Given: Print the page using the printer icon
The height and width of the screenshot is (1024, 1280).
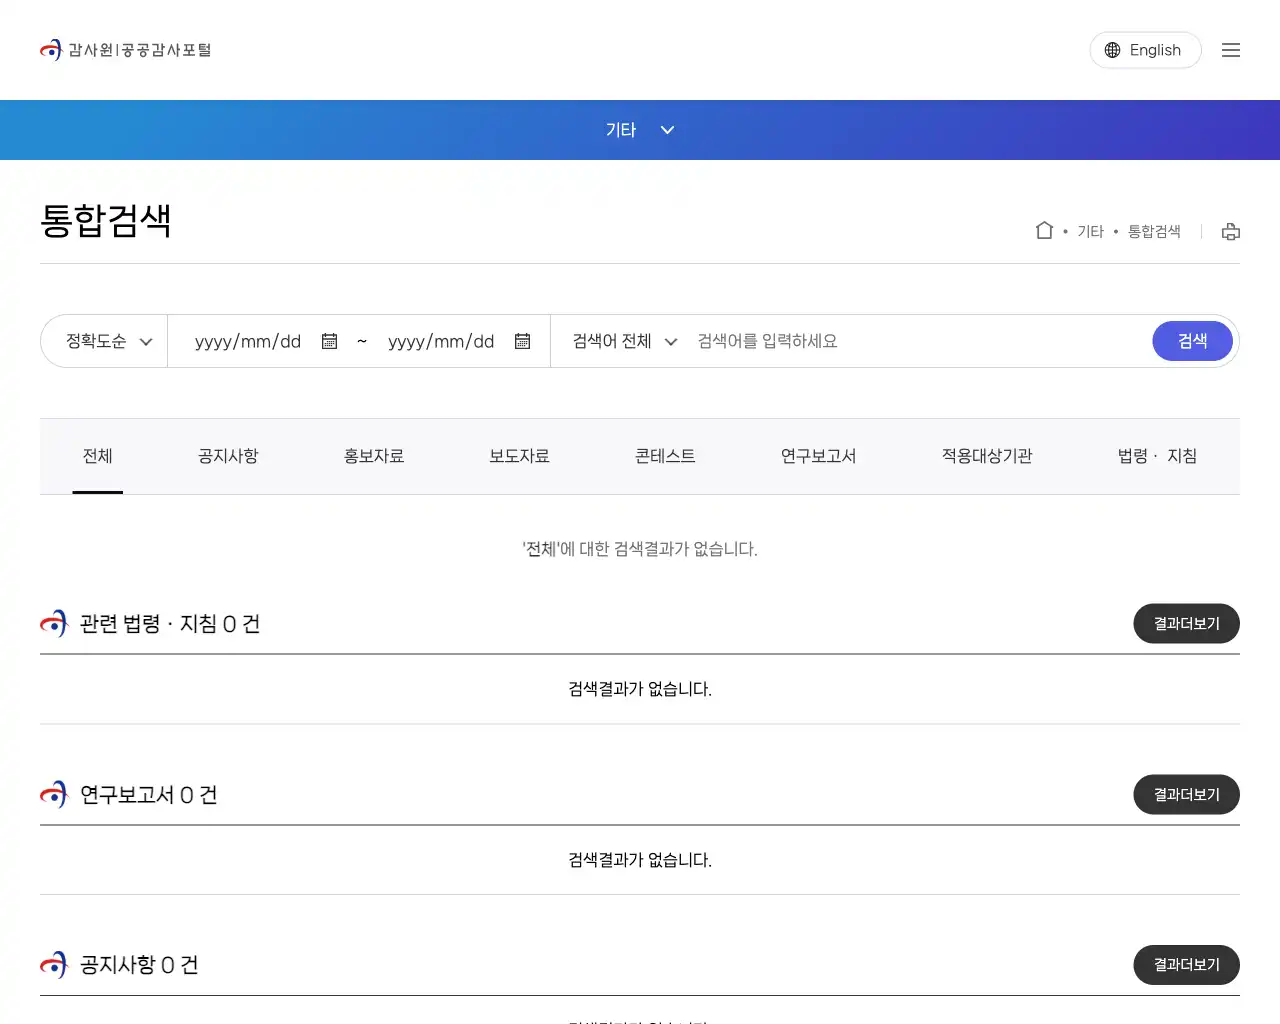Looking at the screenshot, I should click(1230, 231).
